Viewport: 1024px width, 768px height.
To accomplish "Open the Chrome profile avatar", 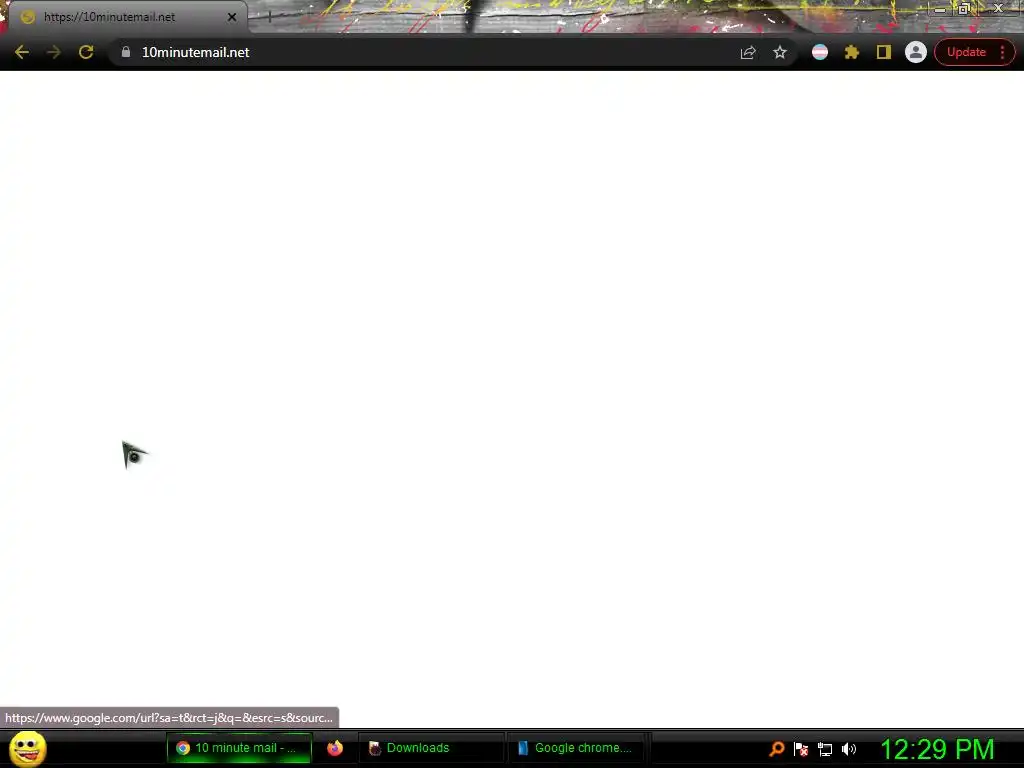I will coord(916,52).
